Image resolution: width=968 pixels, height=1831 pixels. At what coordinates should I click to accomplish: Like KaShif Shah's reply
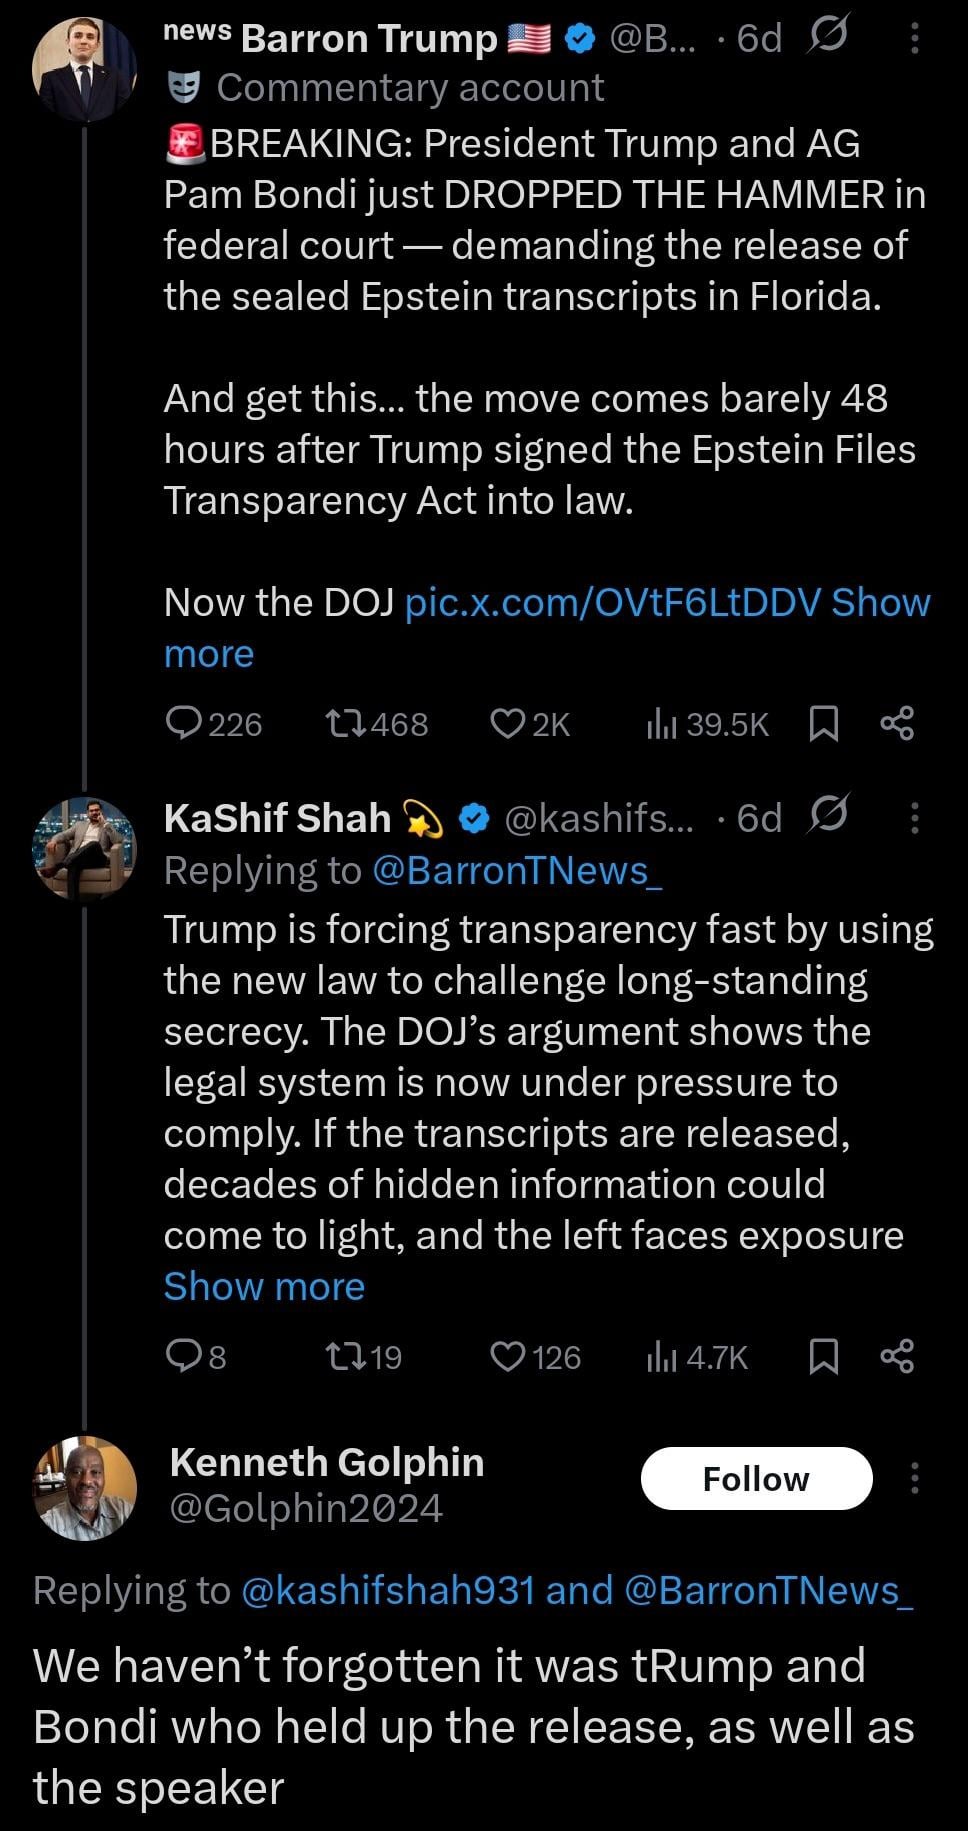click(x=508, y=1356)
